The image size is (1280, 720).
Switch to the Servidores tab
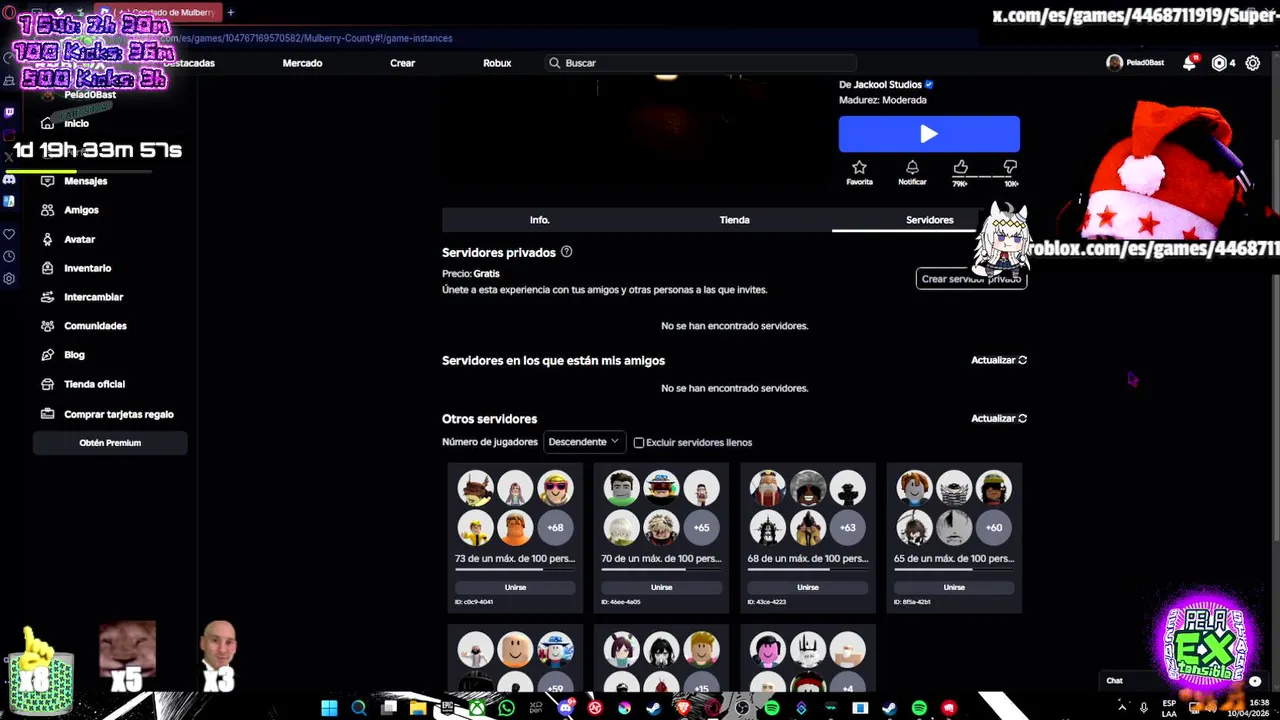[929, 220]
